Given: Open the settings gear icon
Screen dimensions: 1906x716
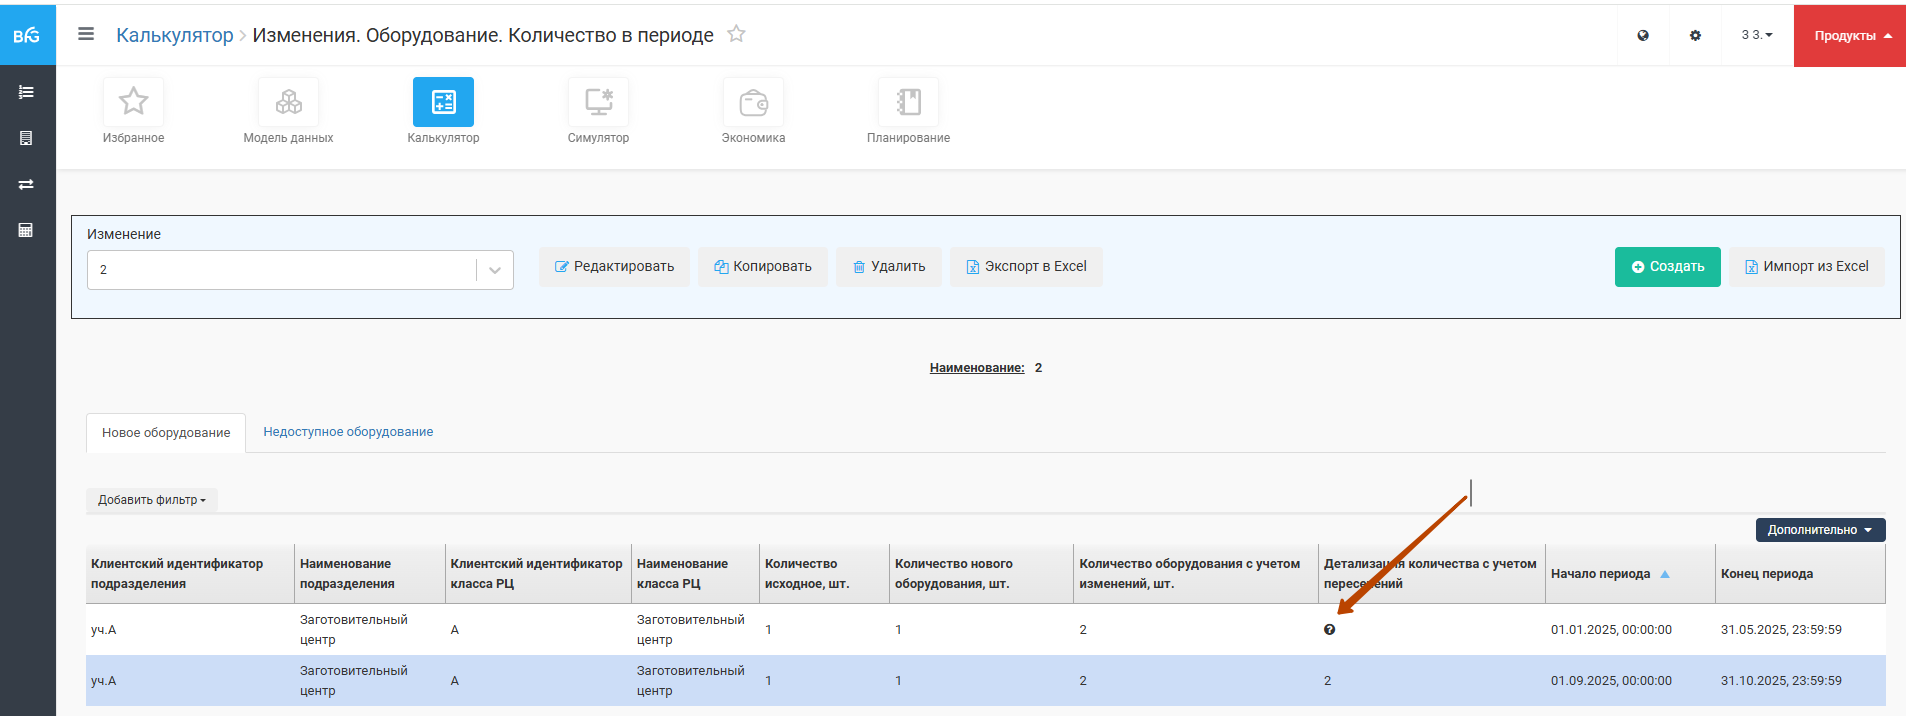Looking at the screenshot, I should point(1695,35).
